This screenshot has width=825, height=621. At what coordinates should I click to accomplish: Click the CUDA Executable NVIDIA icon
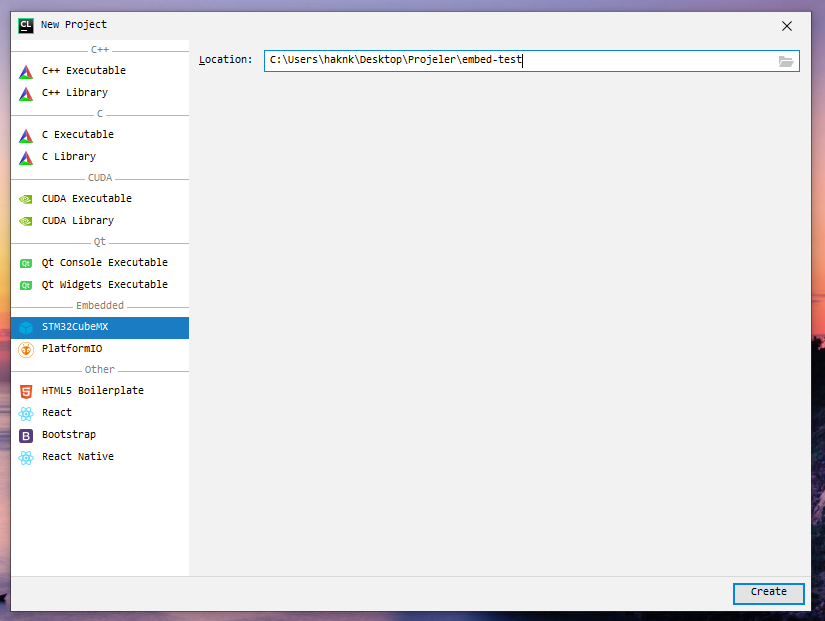click(x=26, y=199)
